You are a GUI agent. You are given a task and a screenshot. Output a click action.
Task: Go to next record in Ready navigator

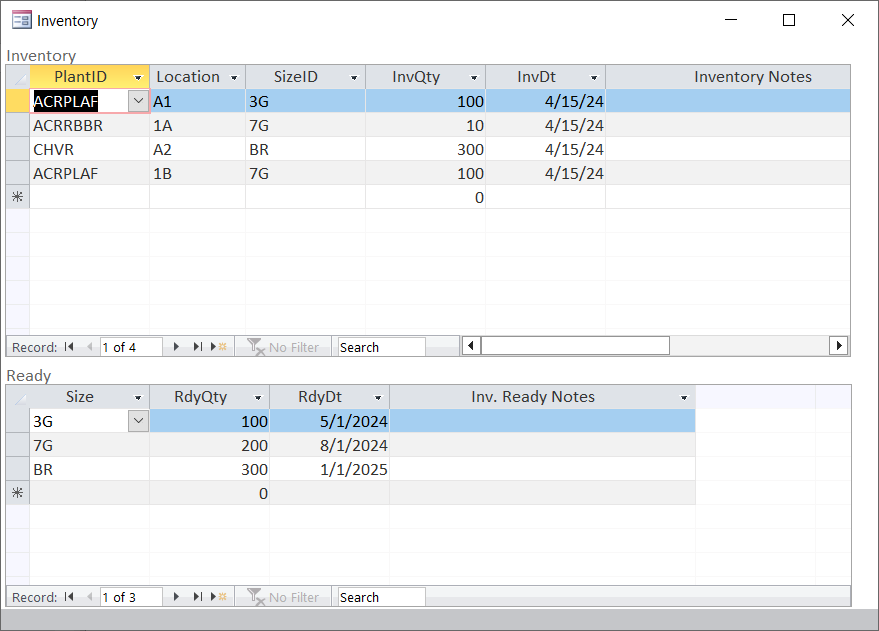tap(177, 597)
